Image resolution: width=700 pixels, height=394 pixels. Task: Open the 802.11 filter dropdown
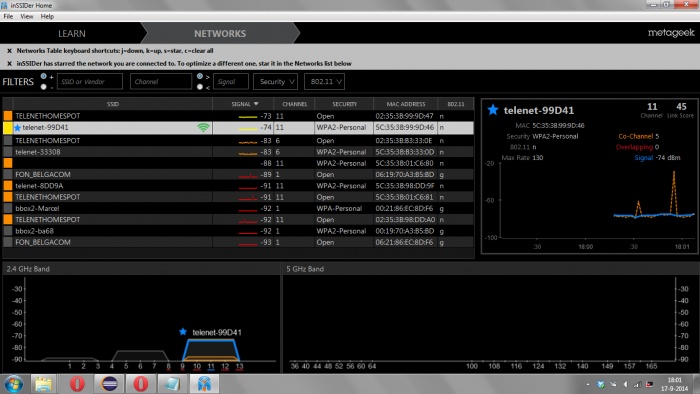point(325,82)
